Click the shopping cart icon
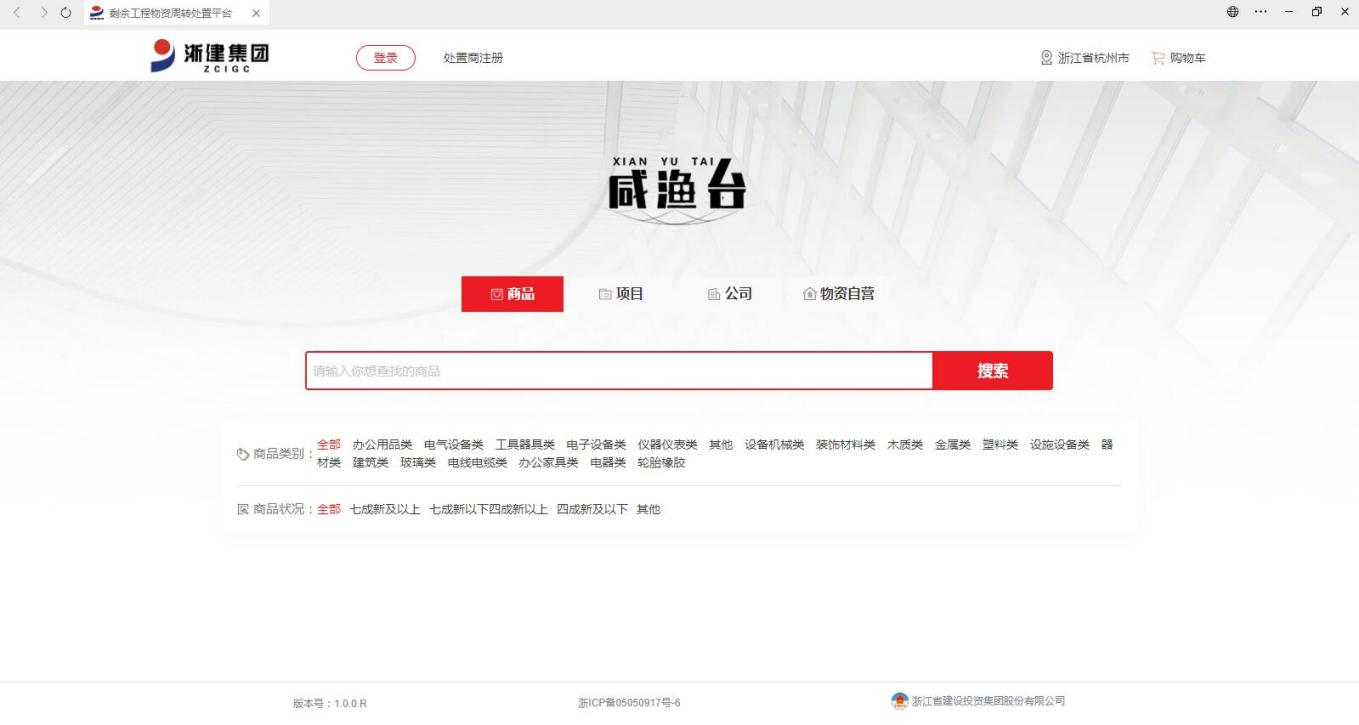 pyautogui.click(x=1158, y=58)
